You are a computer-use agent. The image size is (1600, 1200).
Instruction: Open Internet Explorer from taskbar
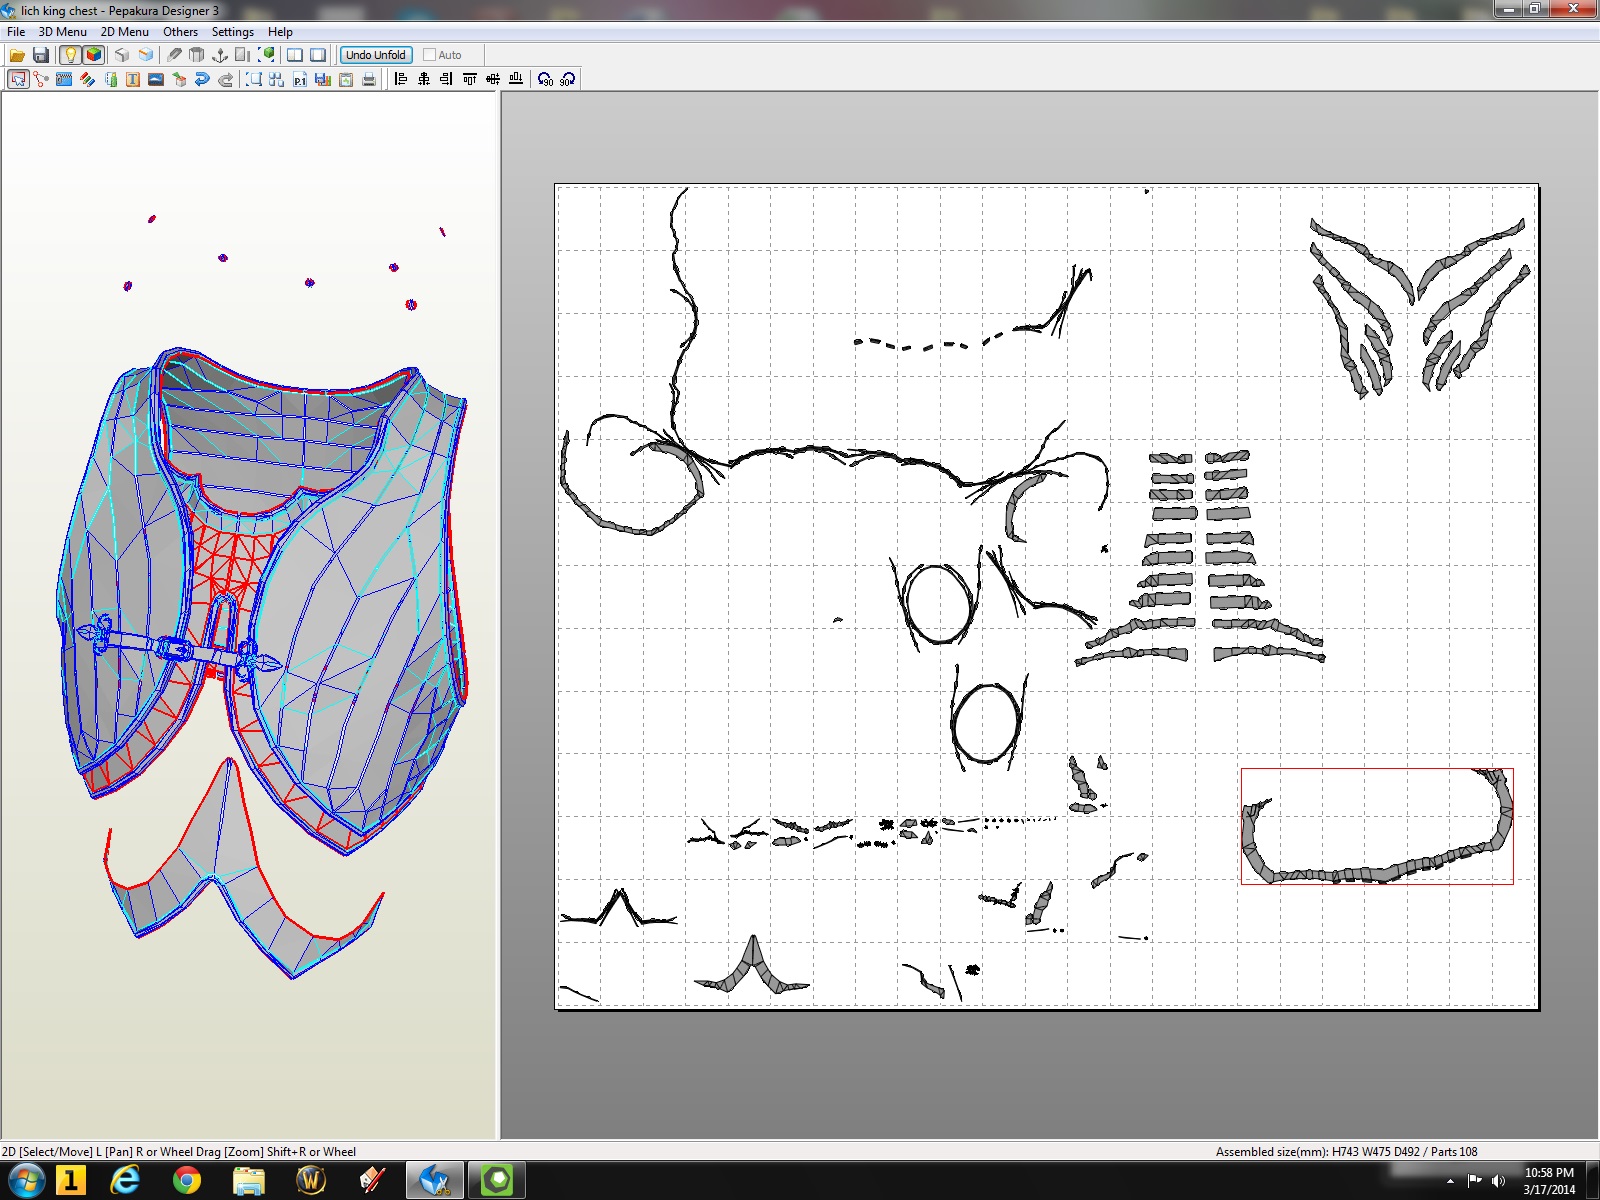click(125, 1181)
